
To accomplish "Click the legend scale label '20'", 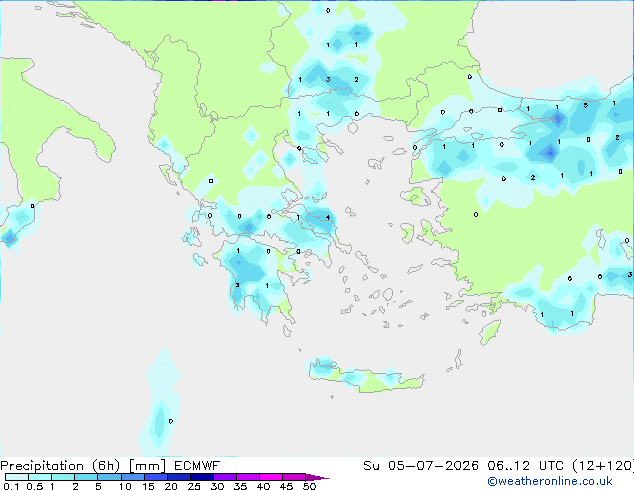I will coord(171,486).
